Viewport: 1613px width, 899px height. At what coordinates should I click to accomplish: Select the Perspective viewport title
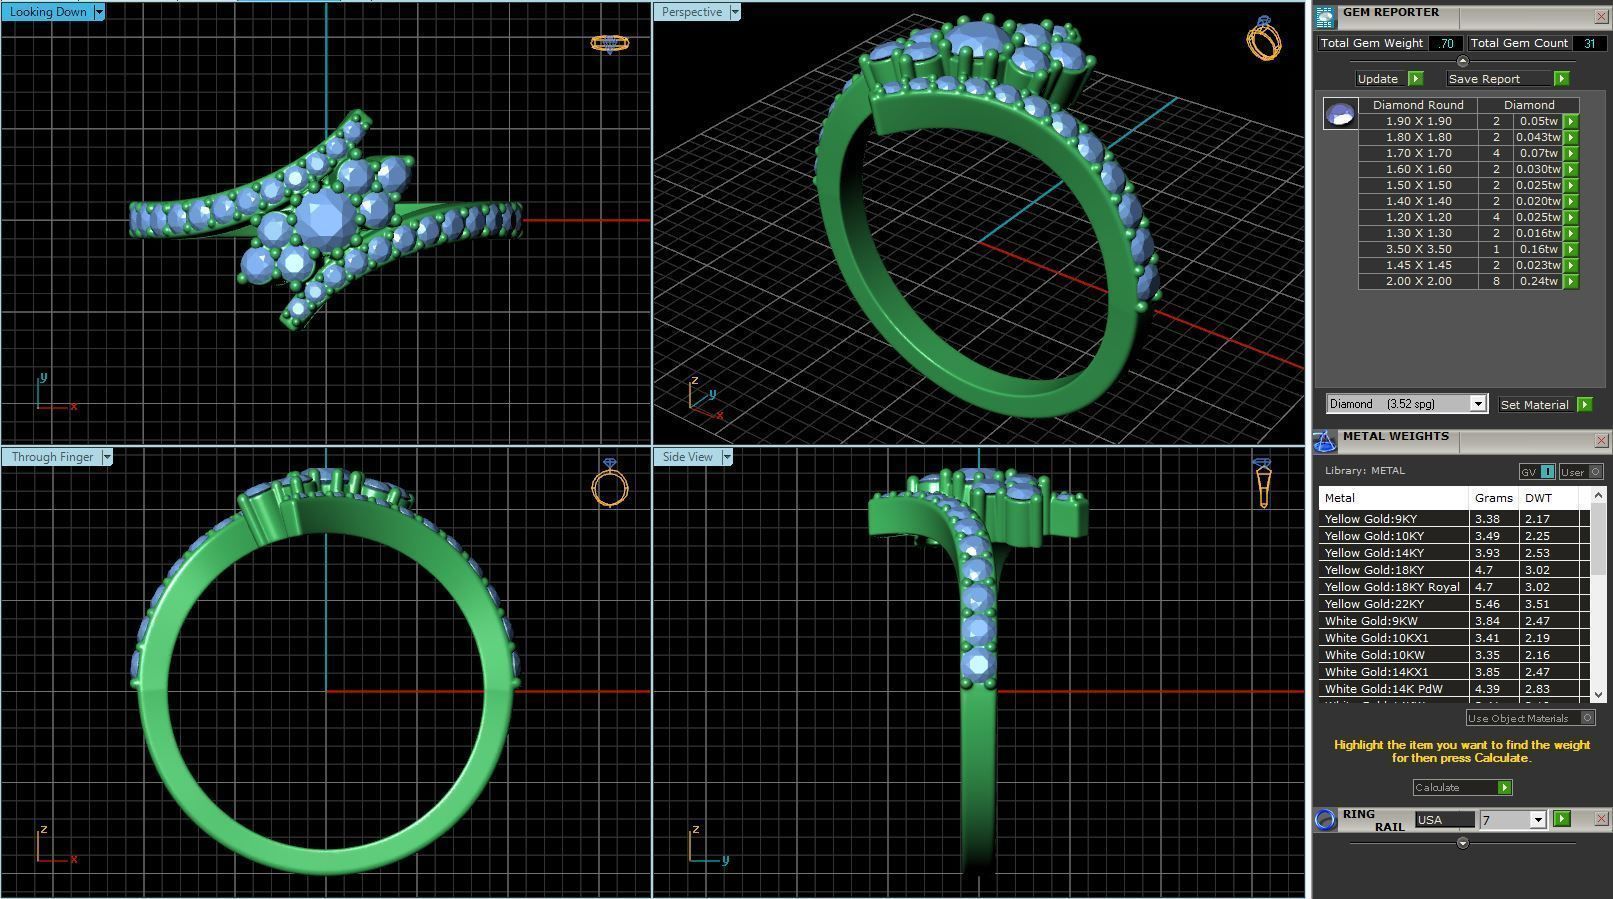[692, 12]
